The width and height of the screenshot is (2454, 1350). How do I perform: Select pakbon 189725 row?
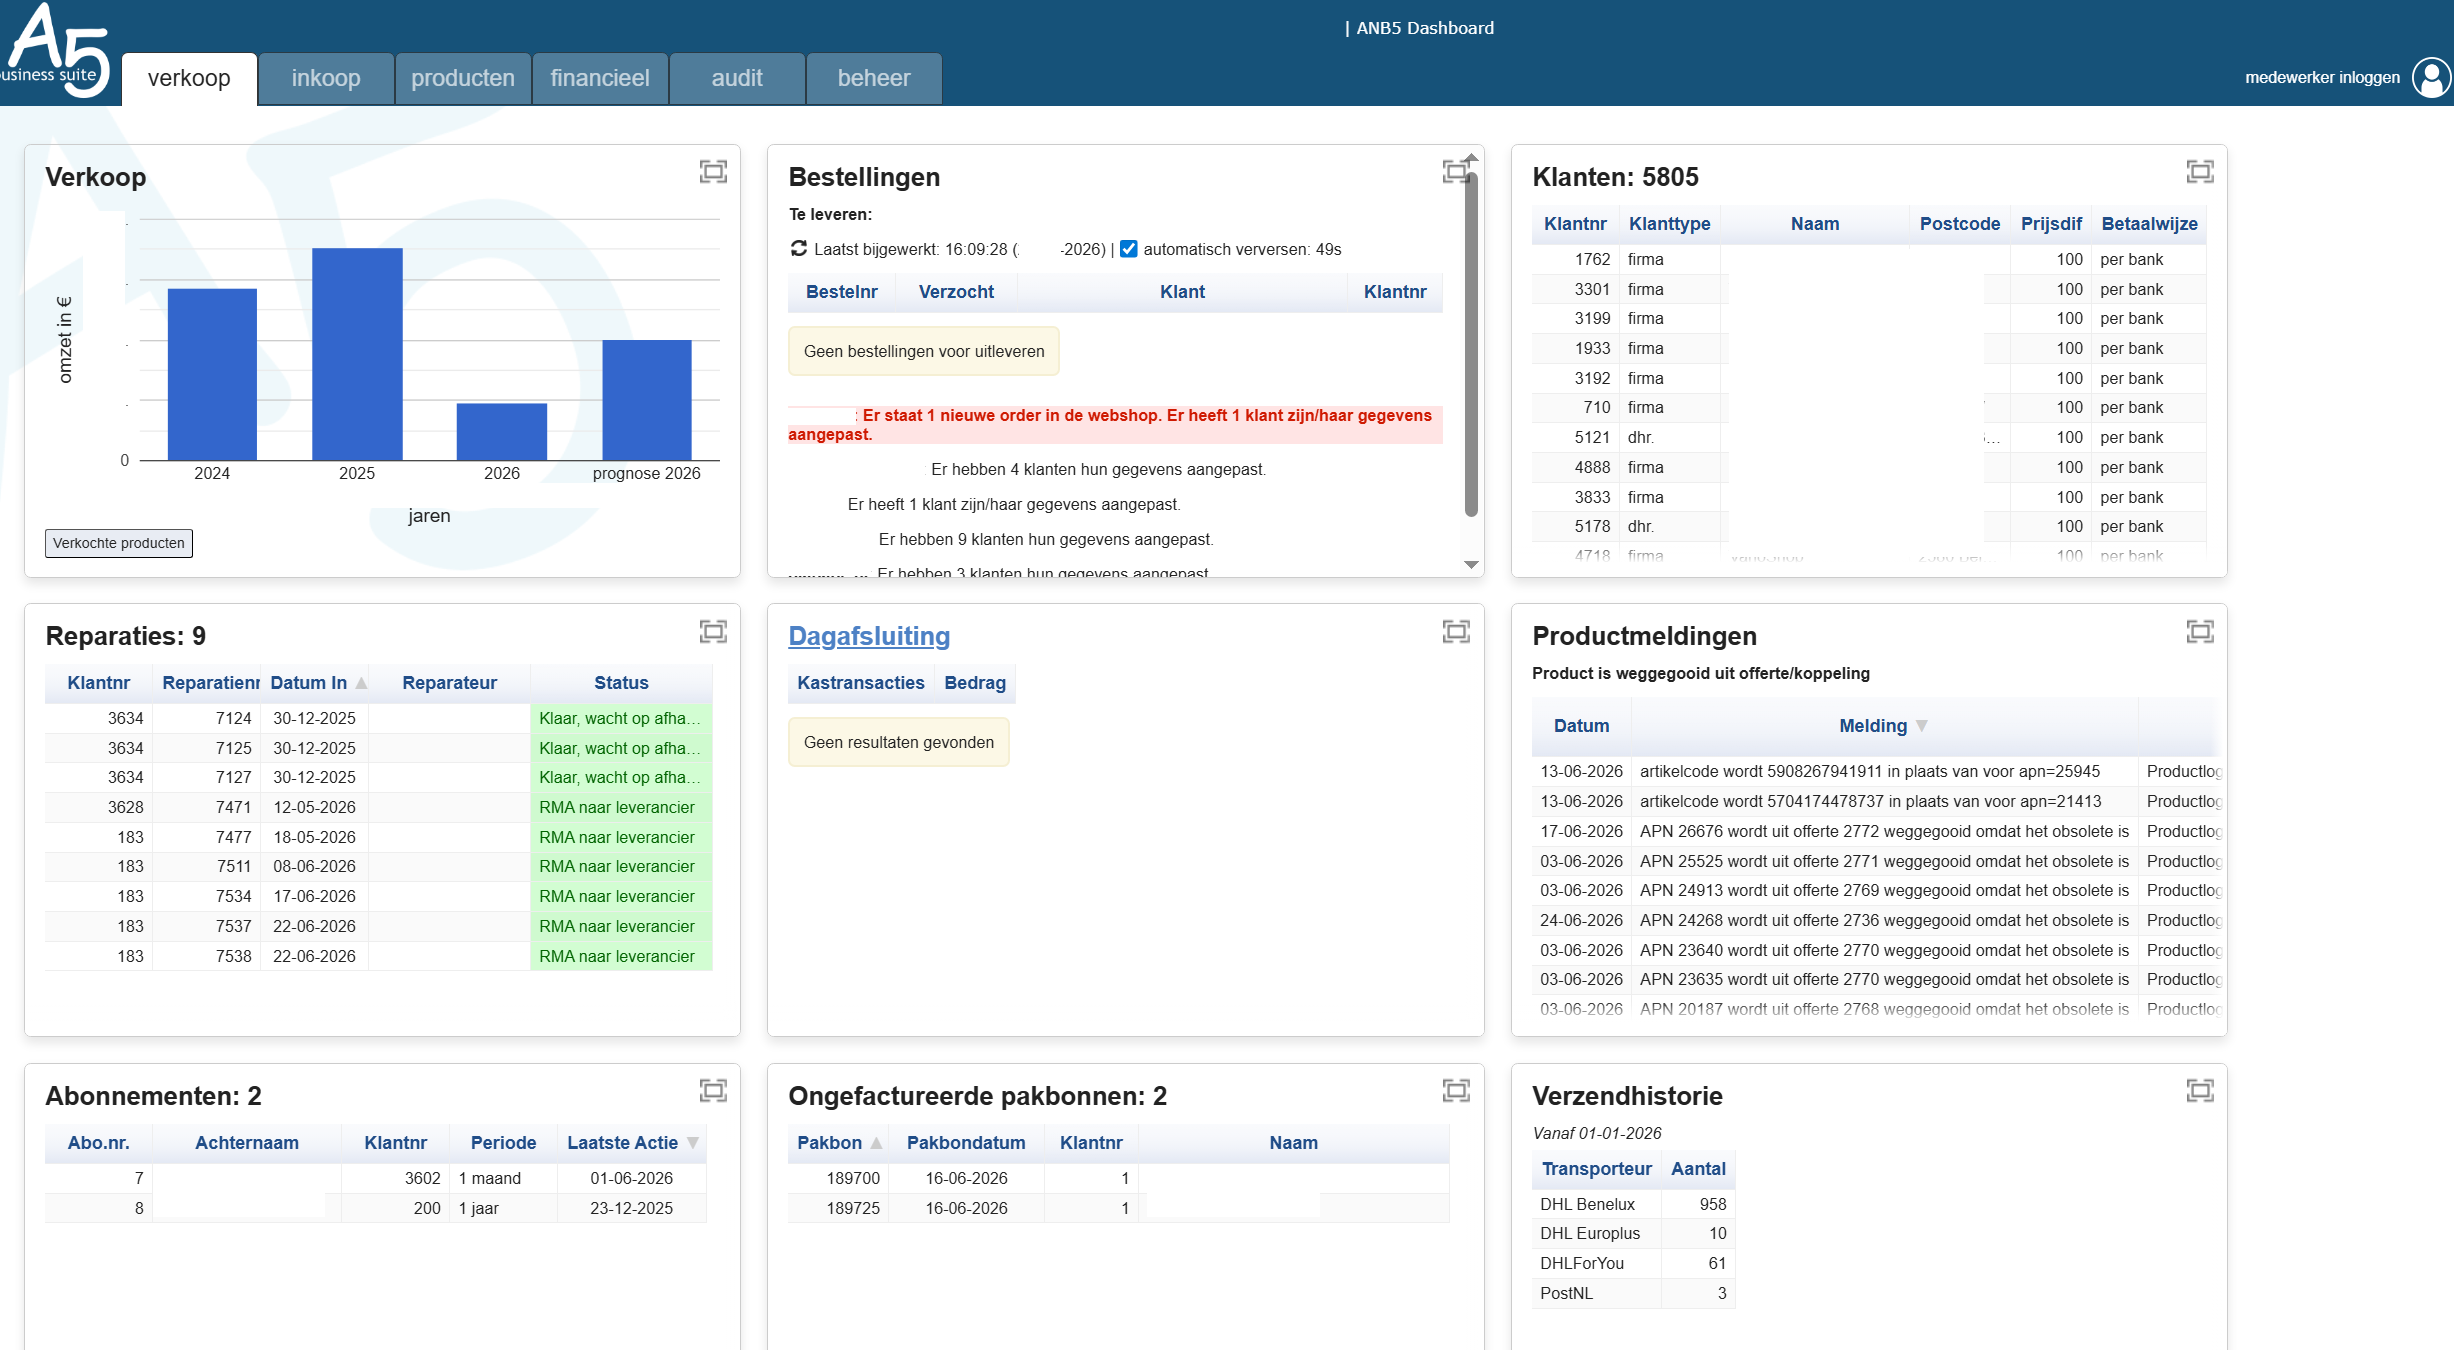(x=1118, y=1208)
